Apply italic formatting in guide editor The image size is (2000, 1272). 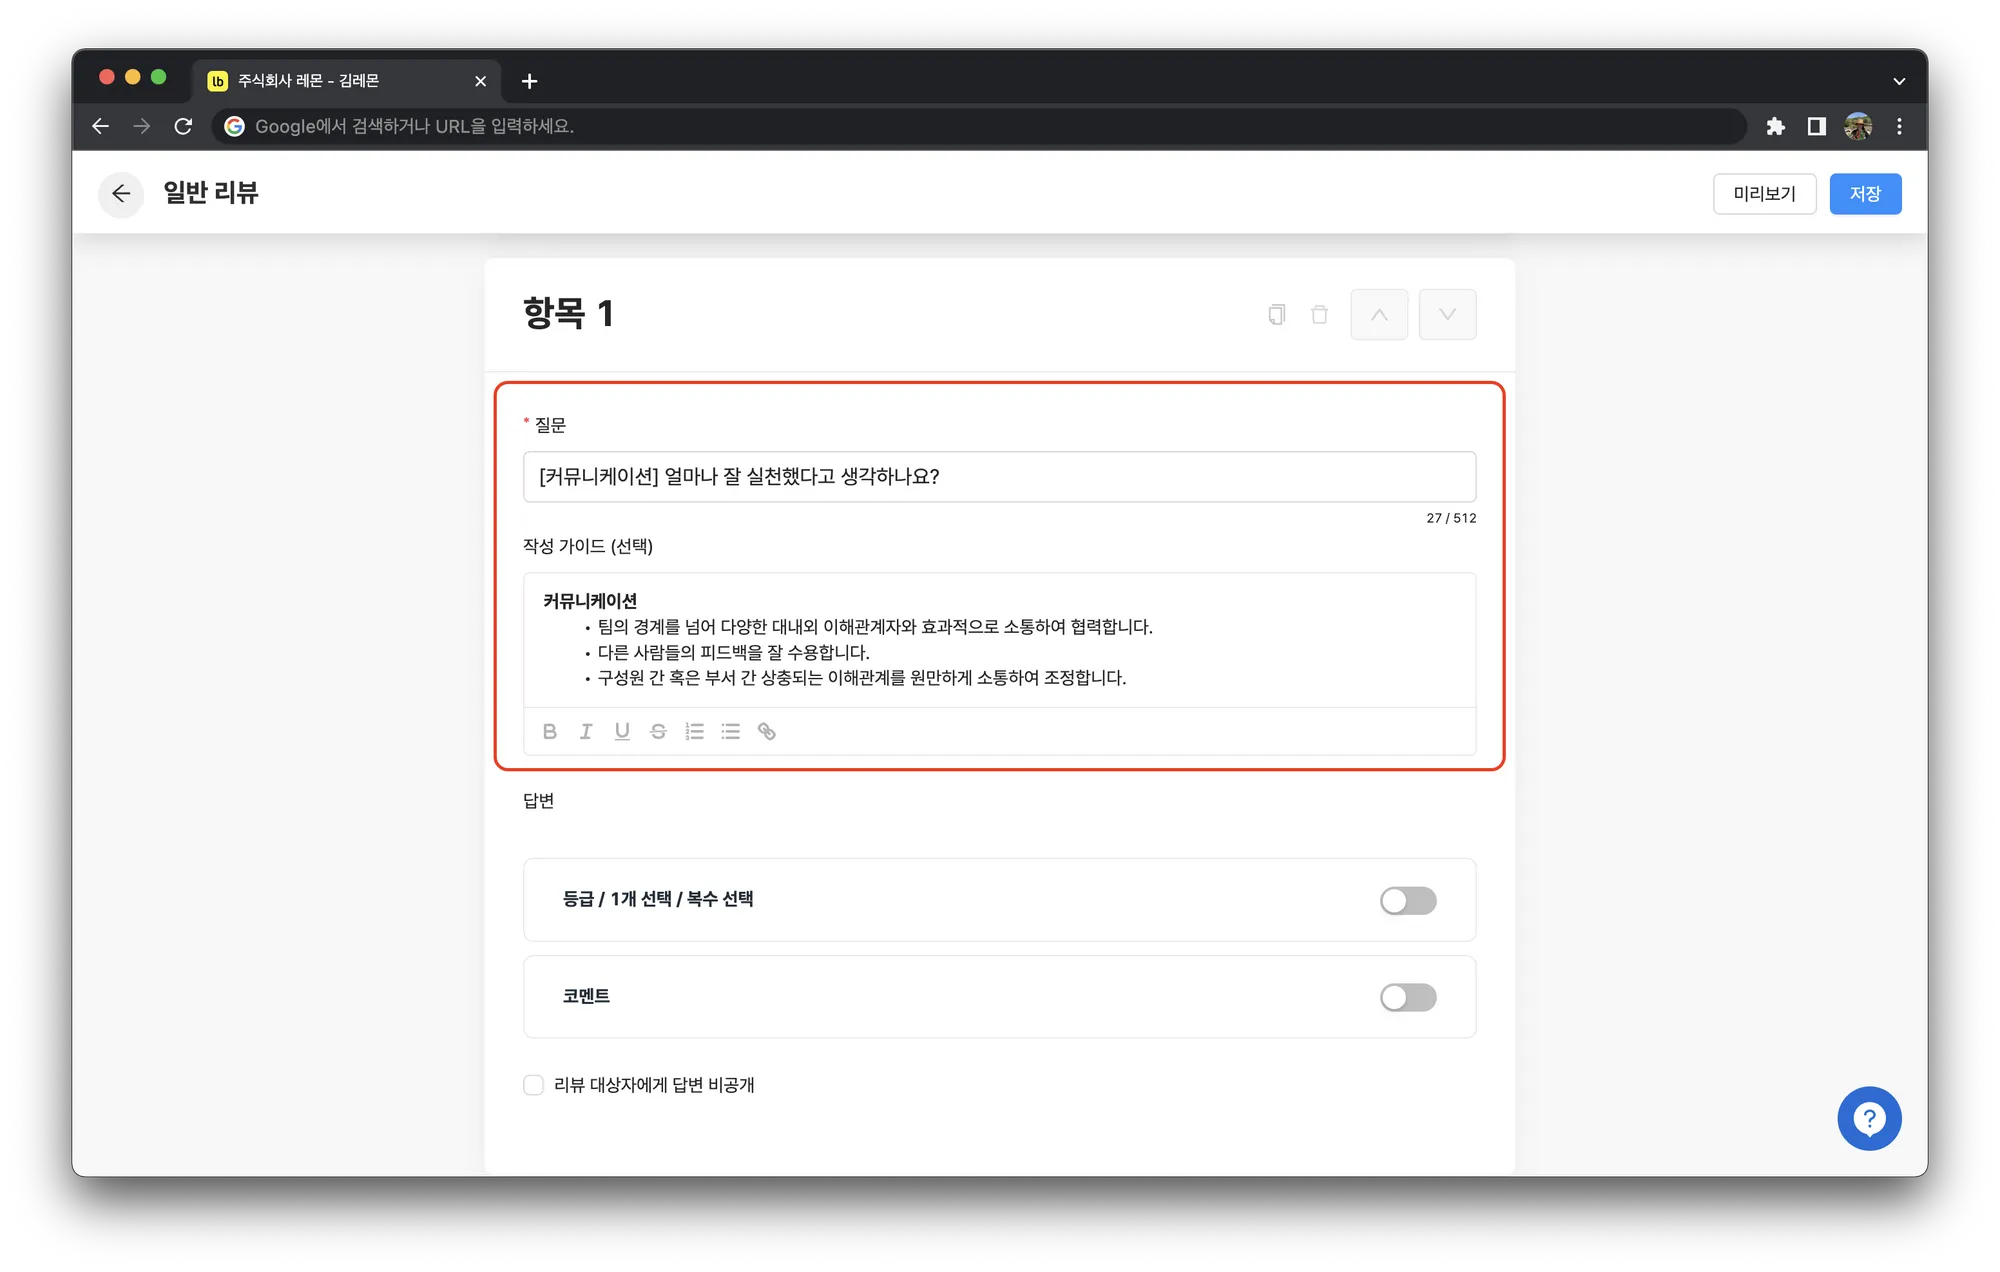586,731
